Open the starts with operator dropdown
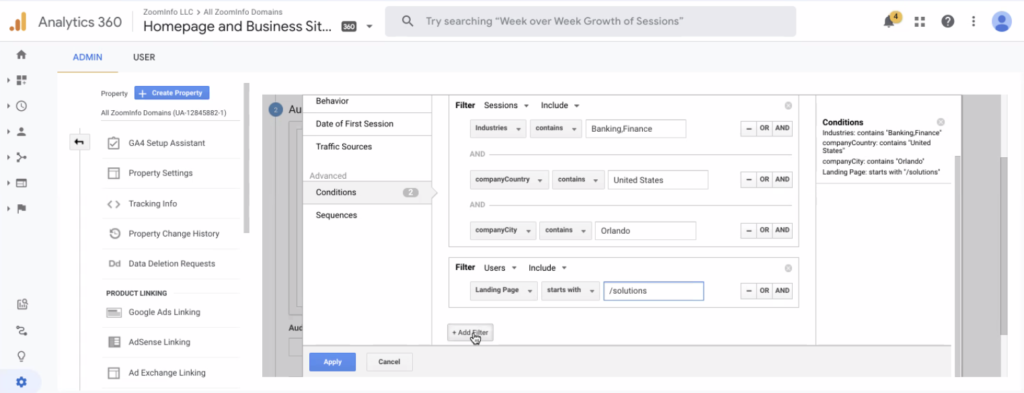Viewport: 1024px width, 393px height. 570,291
